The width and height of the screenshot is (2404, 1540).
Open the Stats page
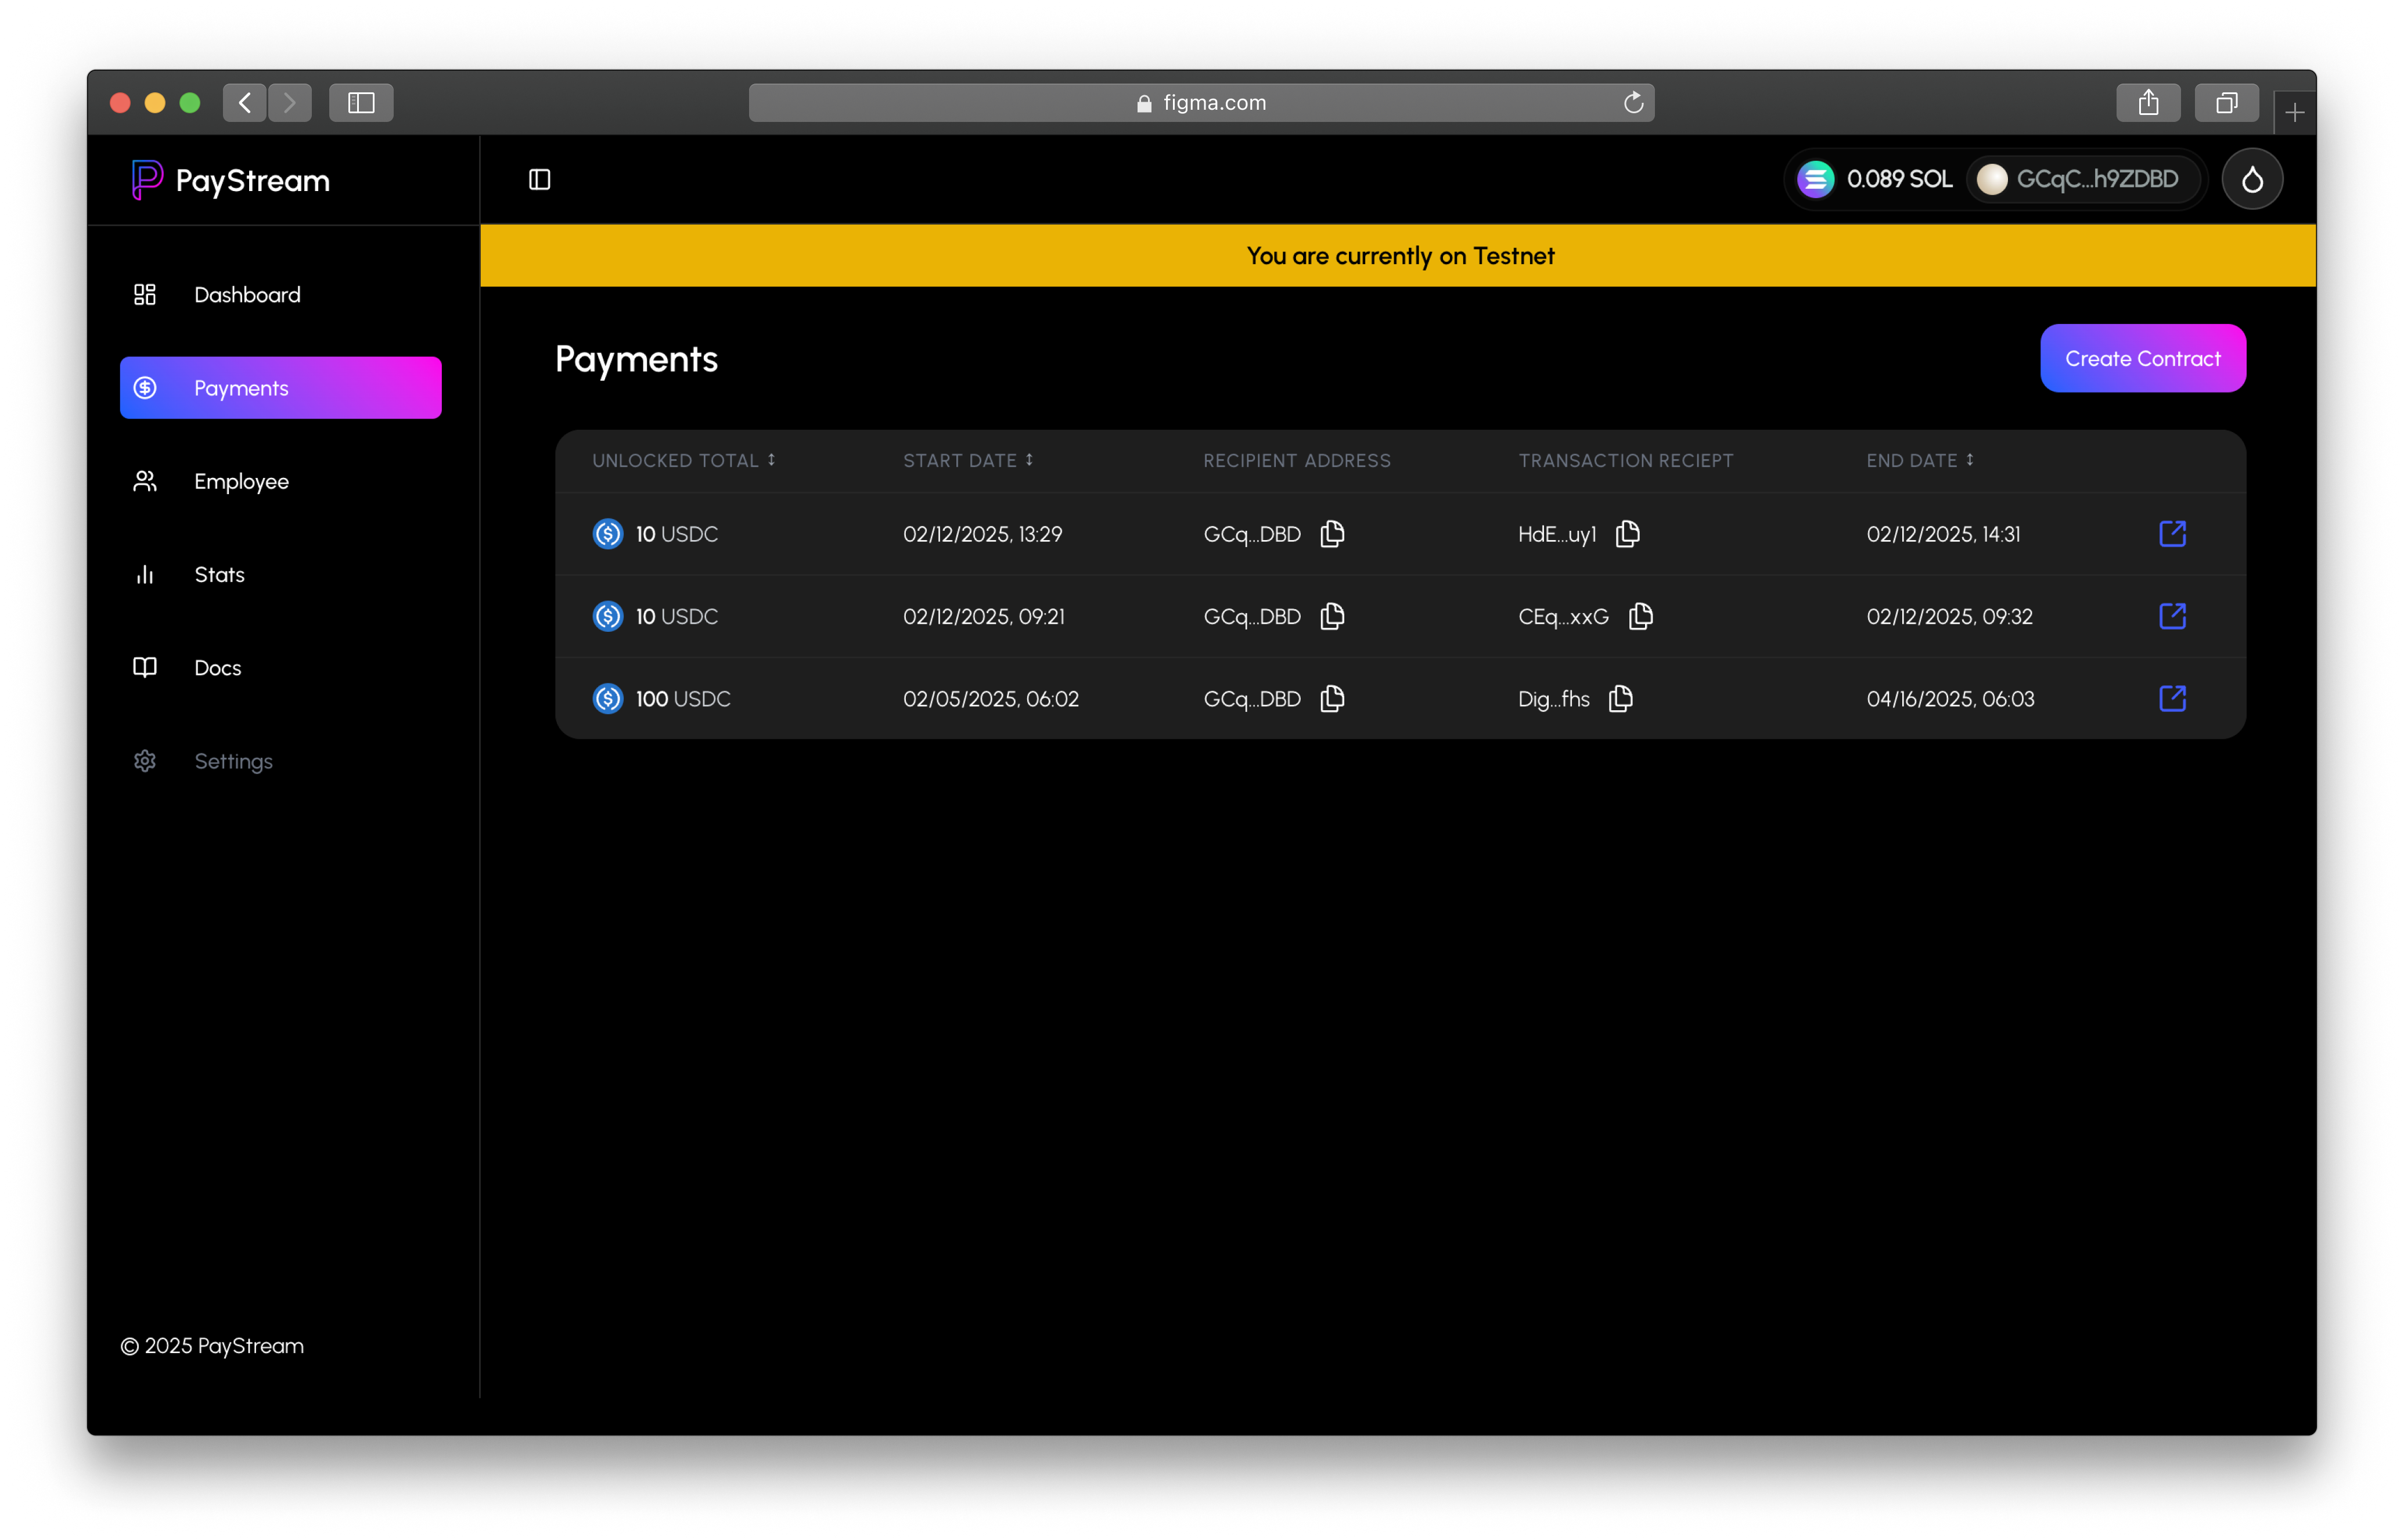tap(219, 575)
